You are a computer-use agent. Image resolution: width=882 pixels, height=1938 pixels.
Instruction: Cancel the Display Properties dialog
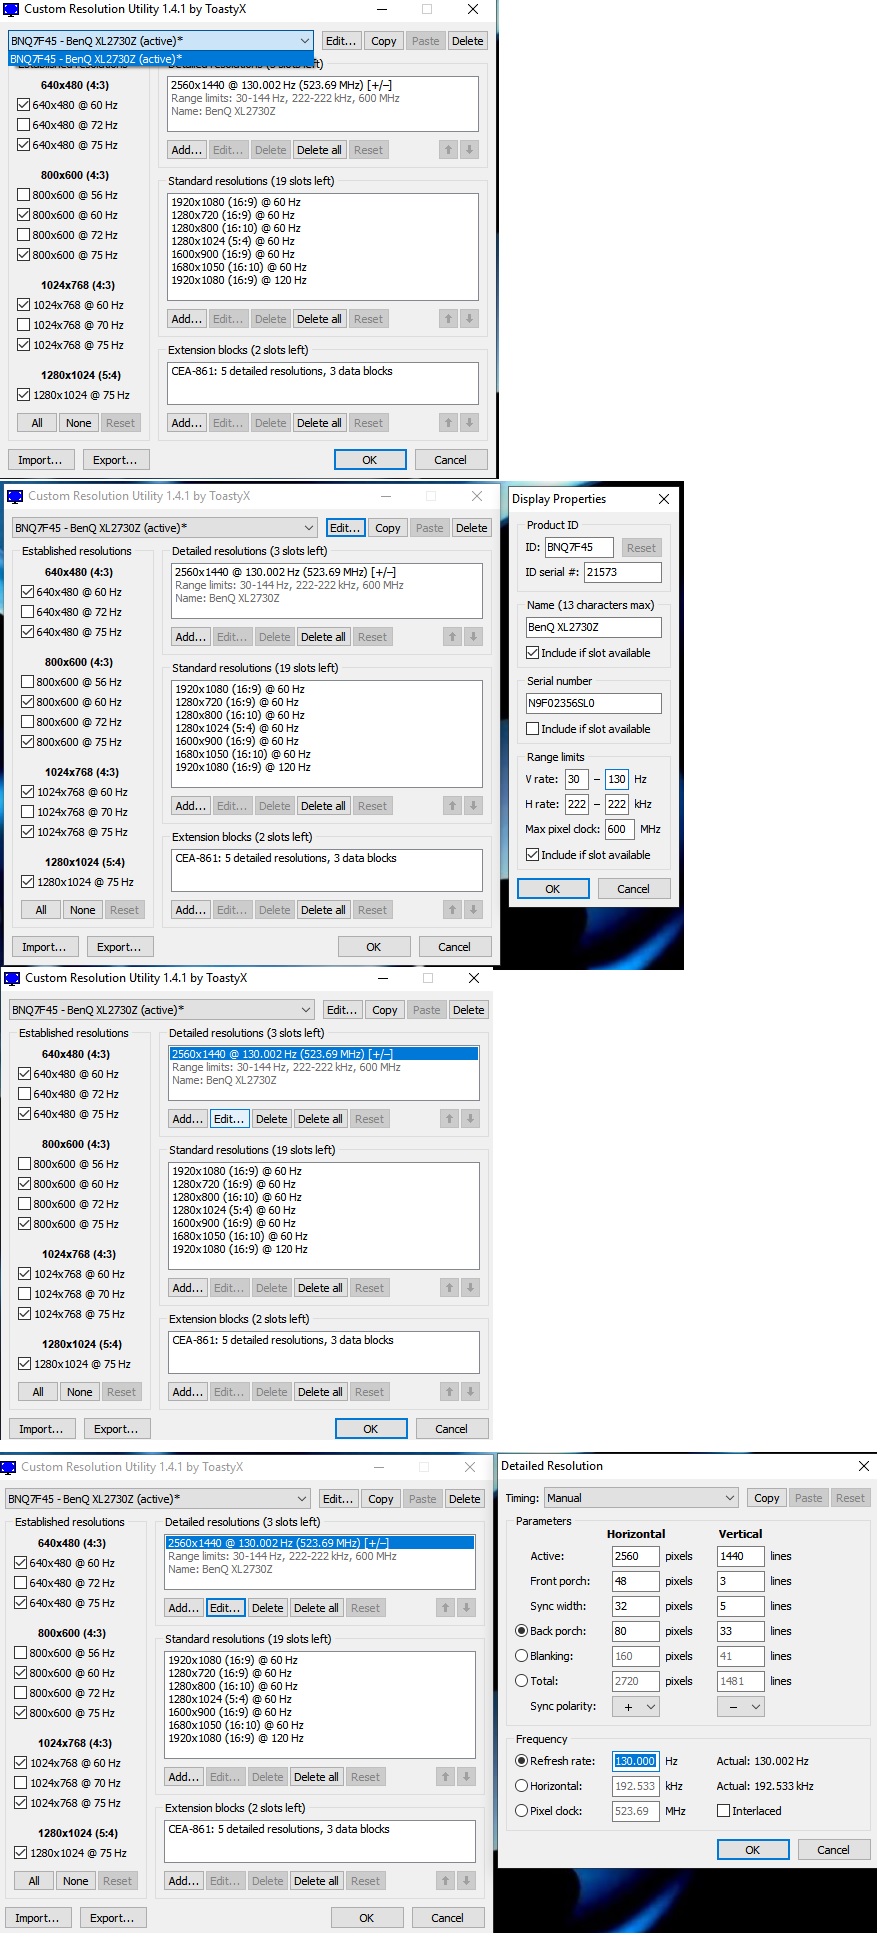pos(633,889)
